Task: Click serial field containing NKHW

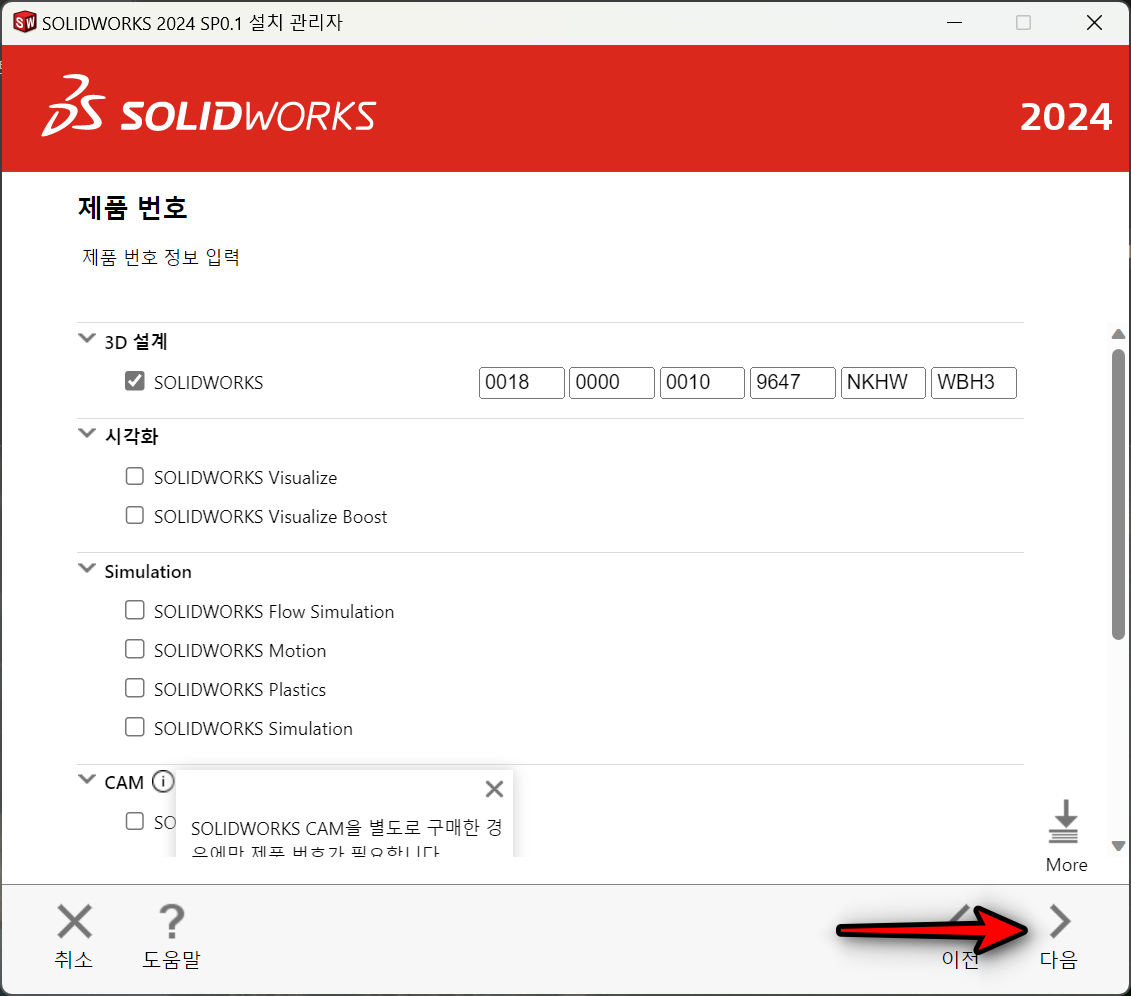Action: tap(883, 383)
